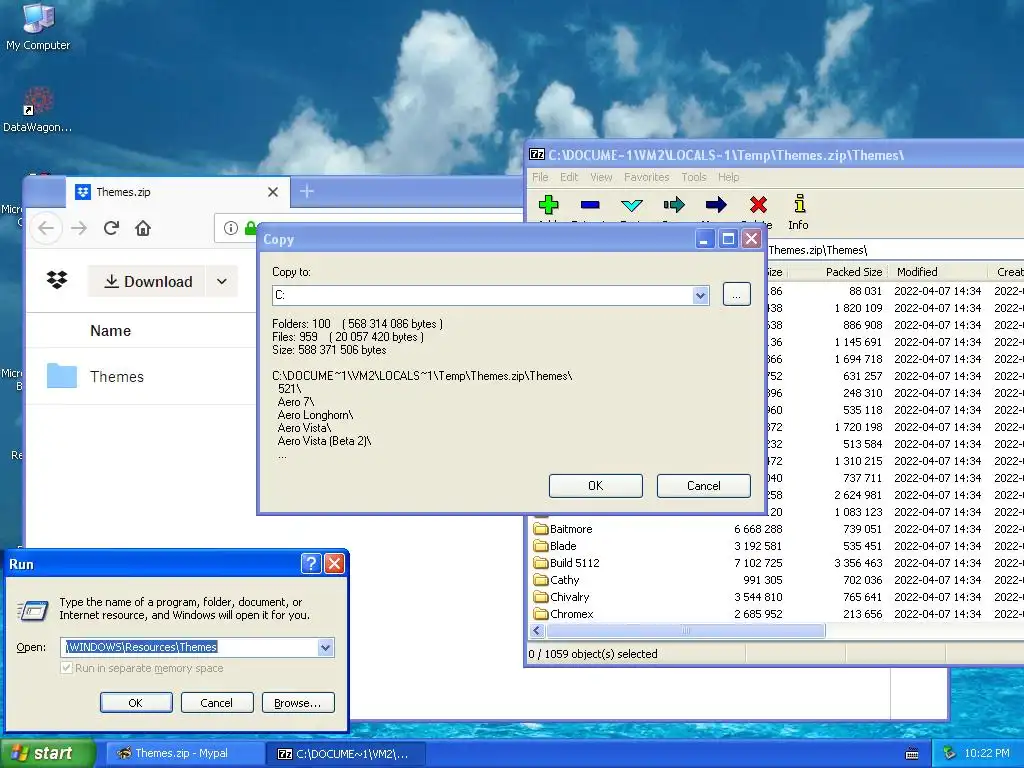Click the Windows Start button
The image size is (1024, 768).
[48, 753]
